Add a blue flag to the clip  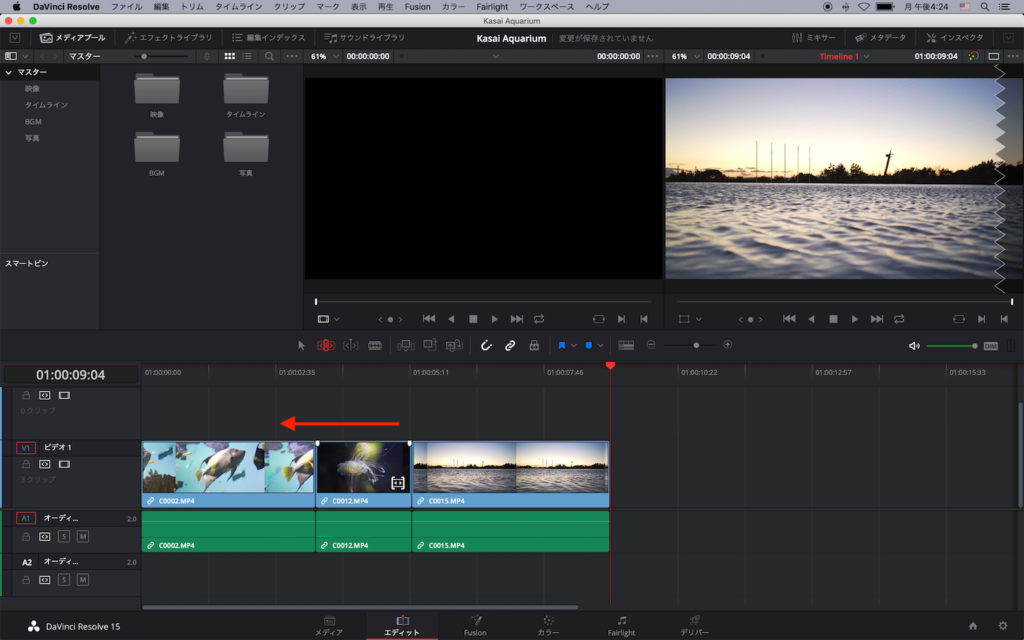coord(562,345)
